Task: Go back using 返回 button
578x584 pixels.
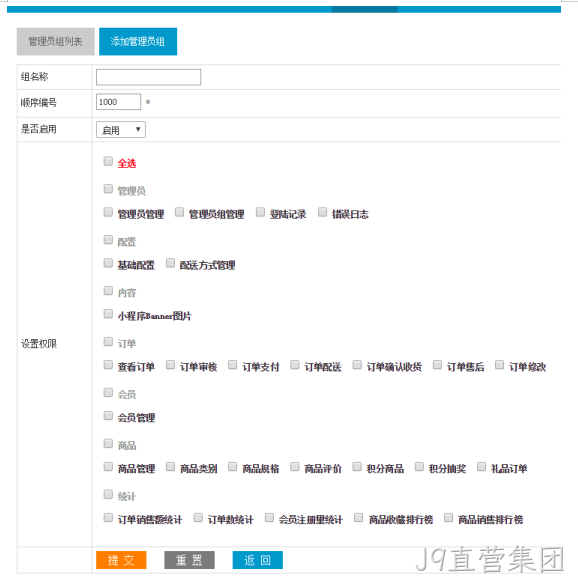Action: click(258, 560)
